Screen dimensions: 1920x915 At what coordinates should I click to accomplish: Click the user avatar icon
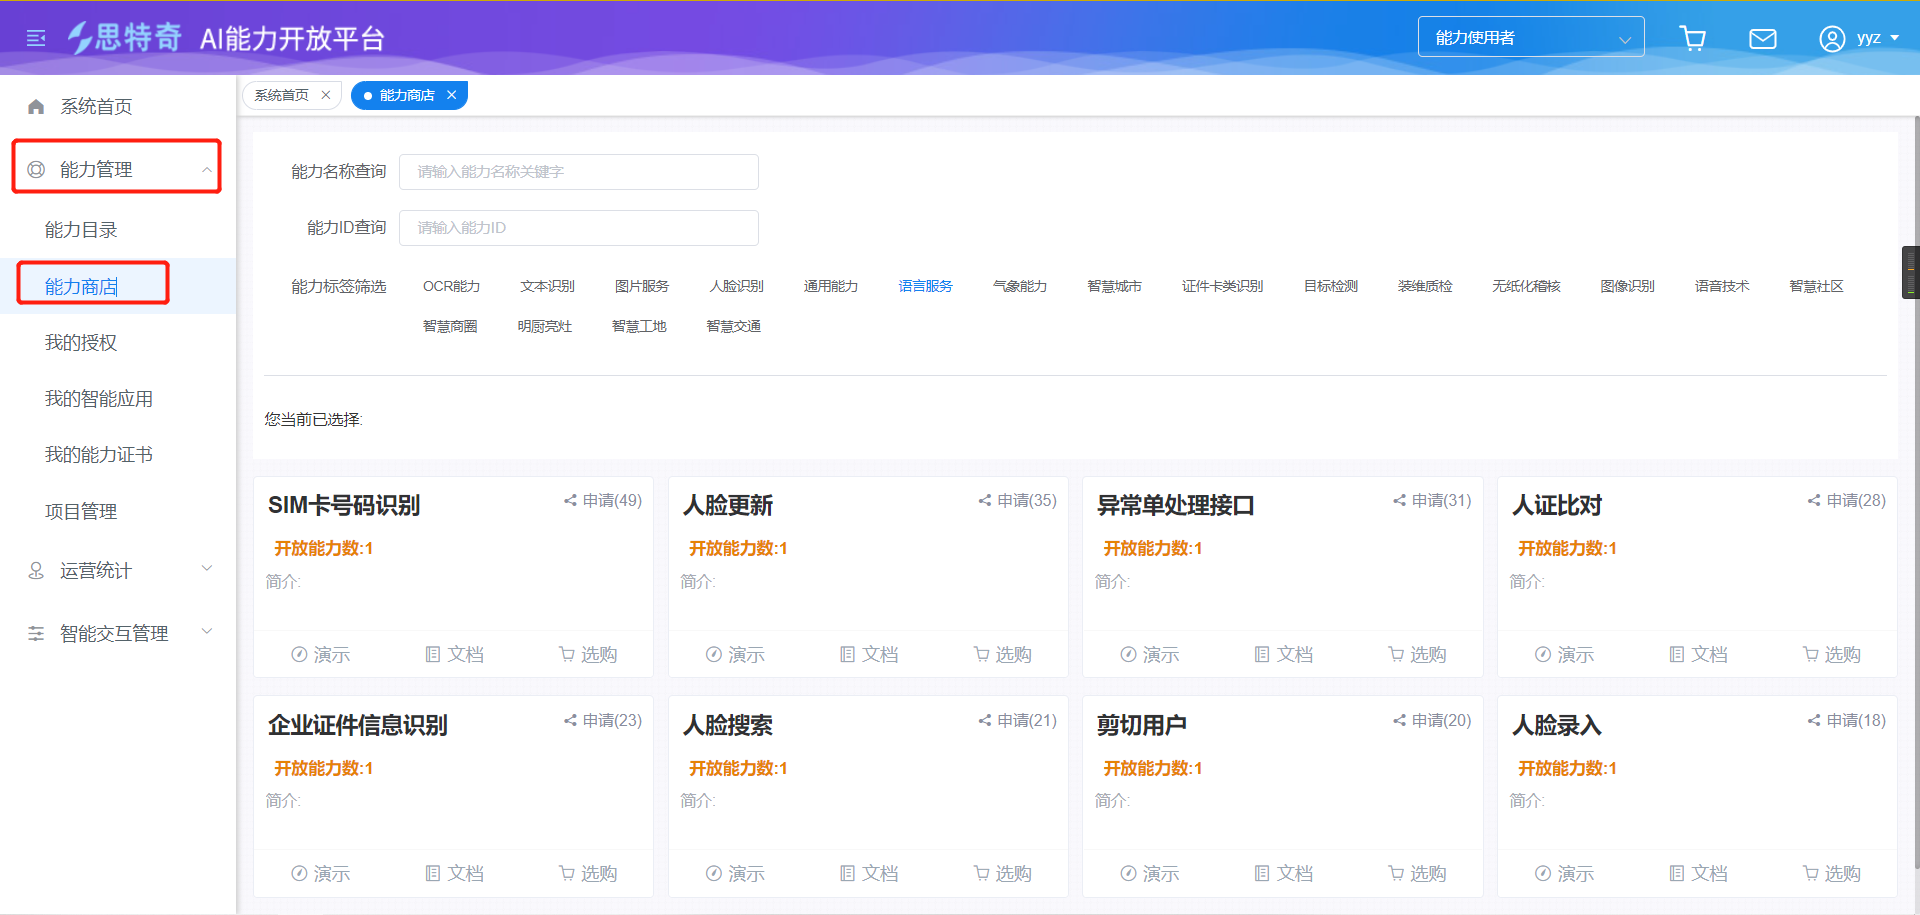[1831, 38]
